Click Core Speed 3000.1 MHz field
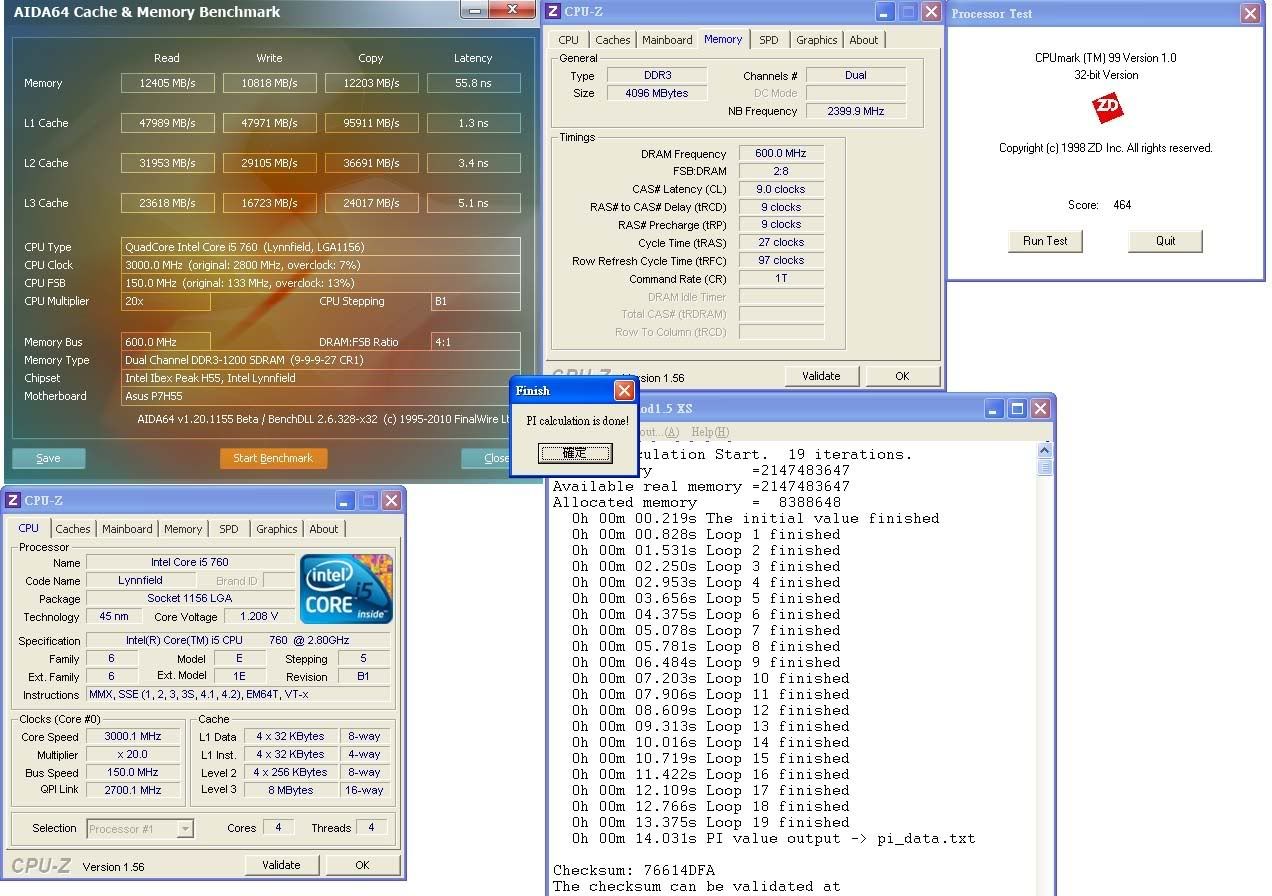This screenshot has width=1272, height=896. (x=132, y=737)
